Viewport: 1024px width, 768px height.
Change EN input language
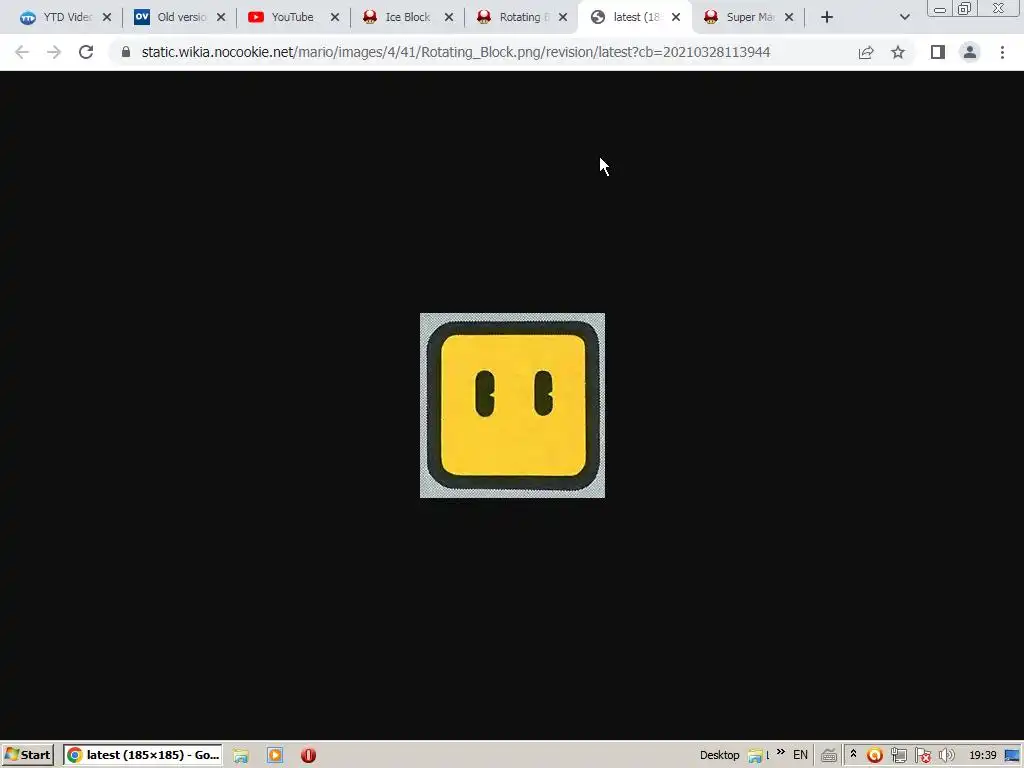click(800, 755)
